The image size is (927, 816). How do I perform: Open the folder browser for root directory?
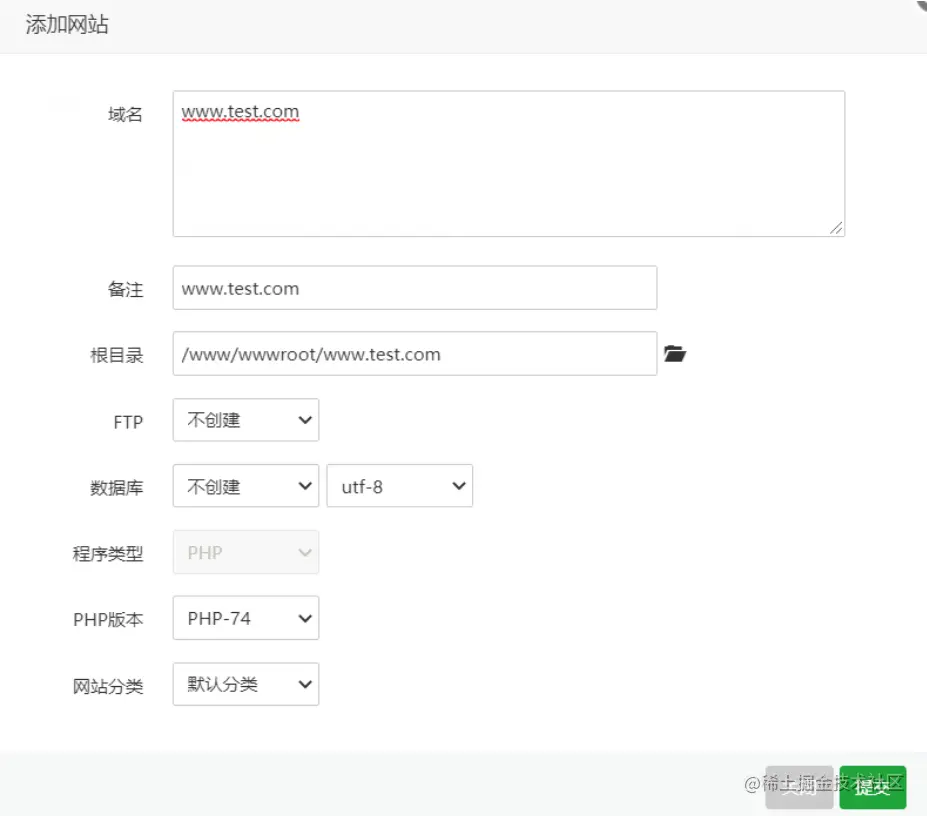pos(675,354)
